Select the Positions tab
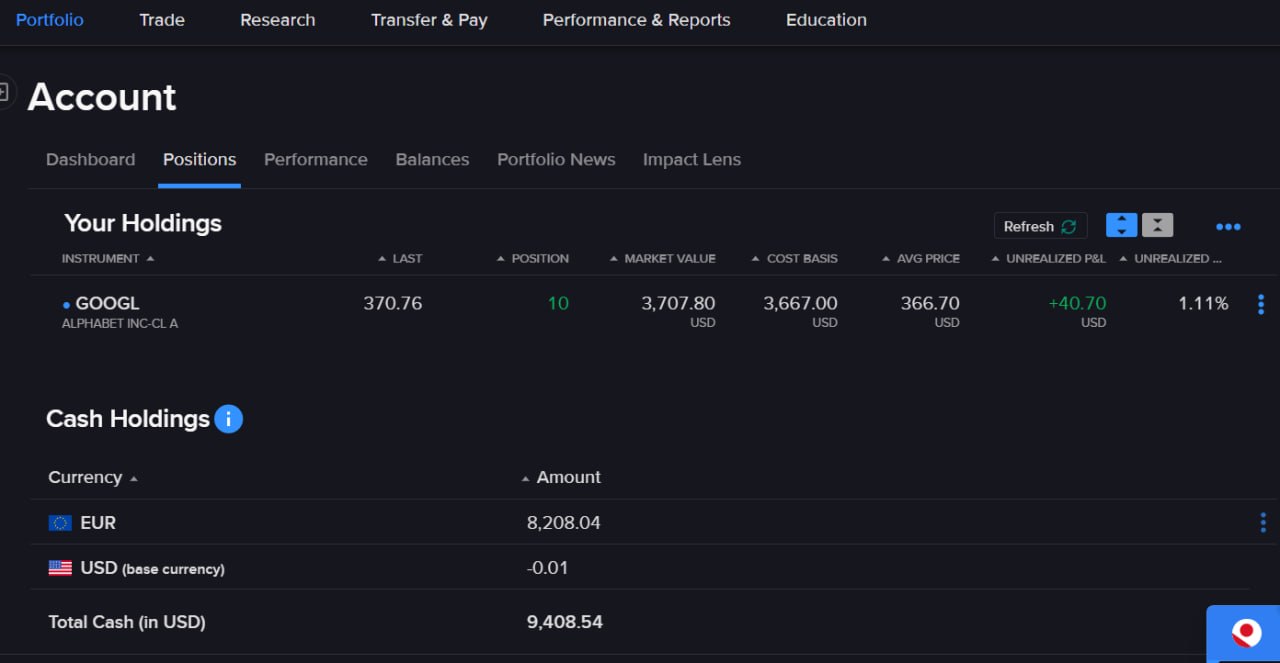This screenshot has width=1280, height=663. [200, 159]
